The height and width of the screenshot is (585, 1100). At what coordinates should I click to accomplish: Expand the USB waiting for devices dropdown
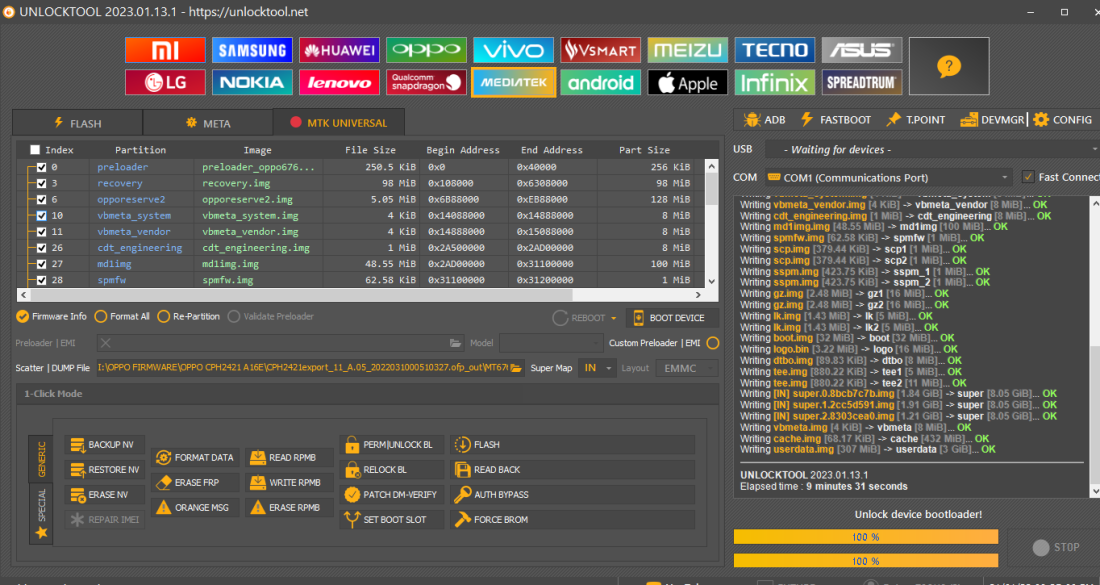[x=932, y=149]
